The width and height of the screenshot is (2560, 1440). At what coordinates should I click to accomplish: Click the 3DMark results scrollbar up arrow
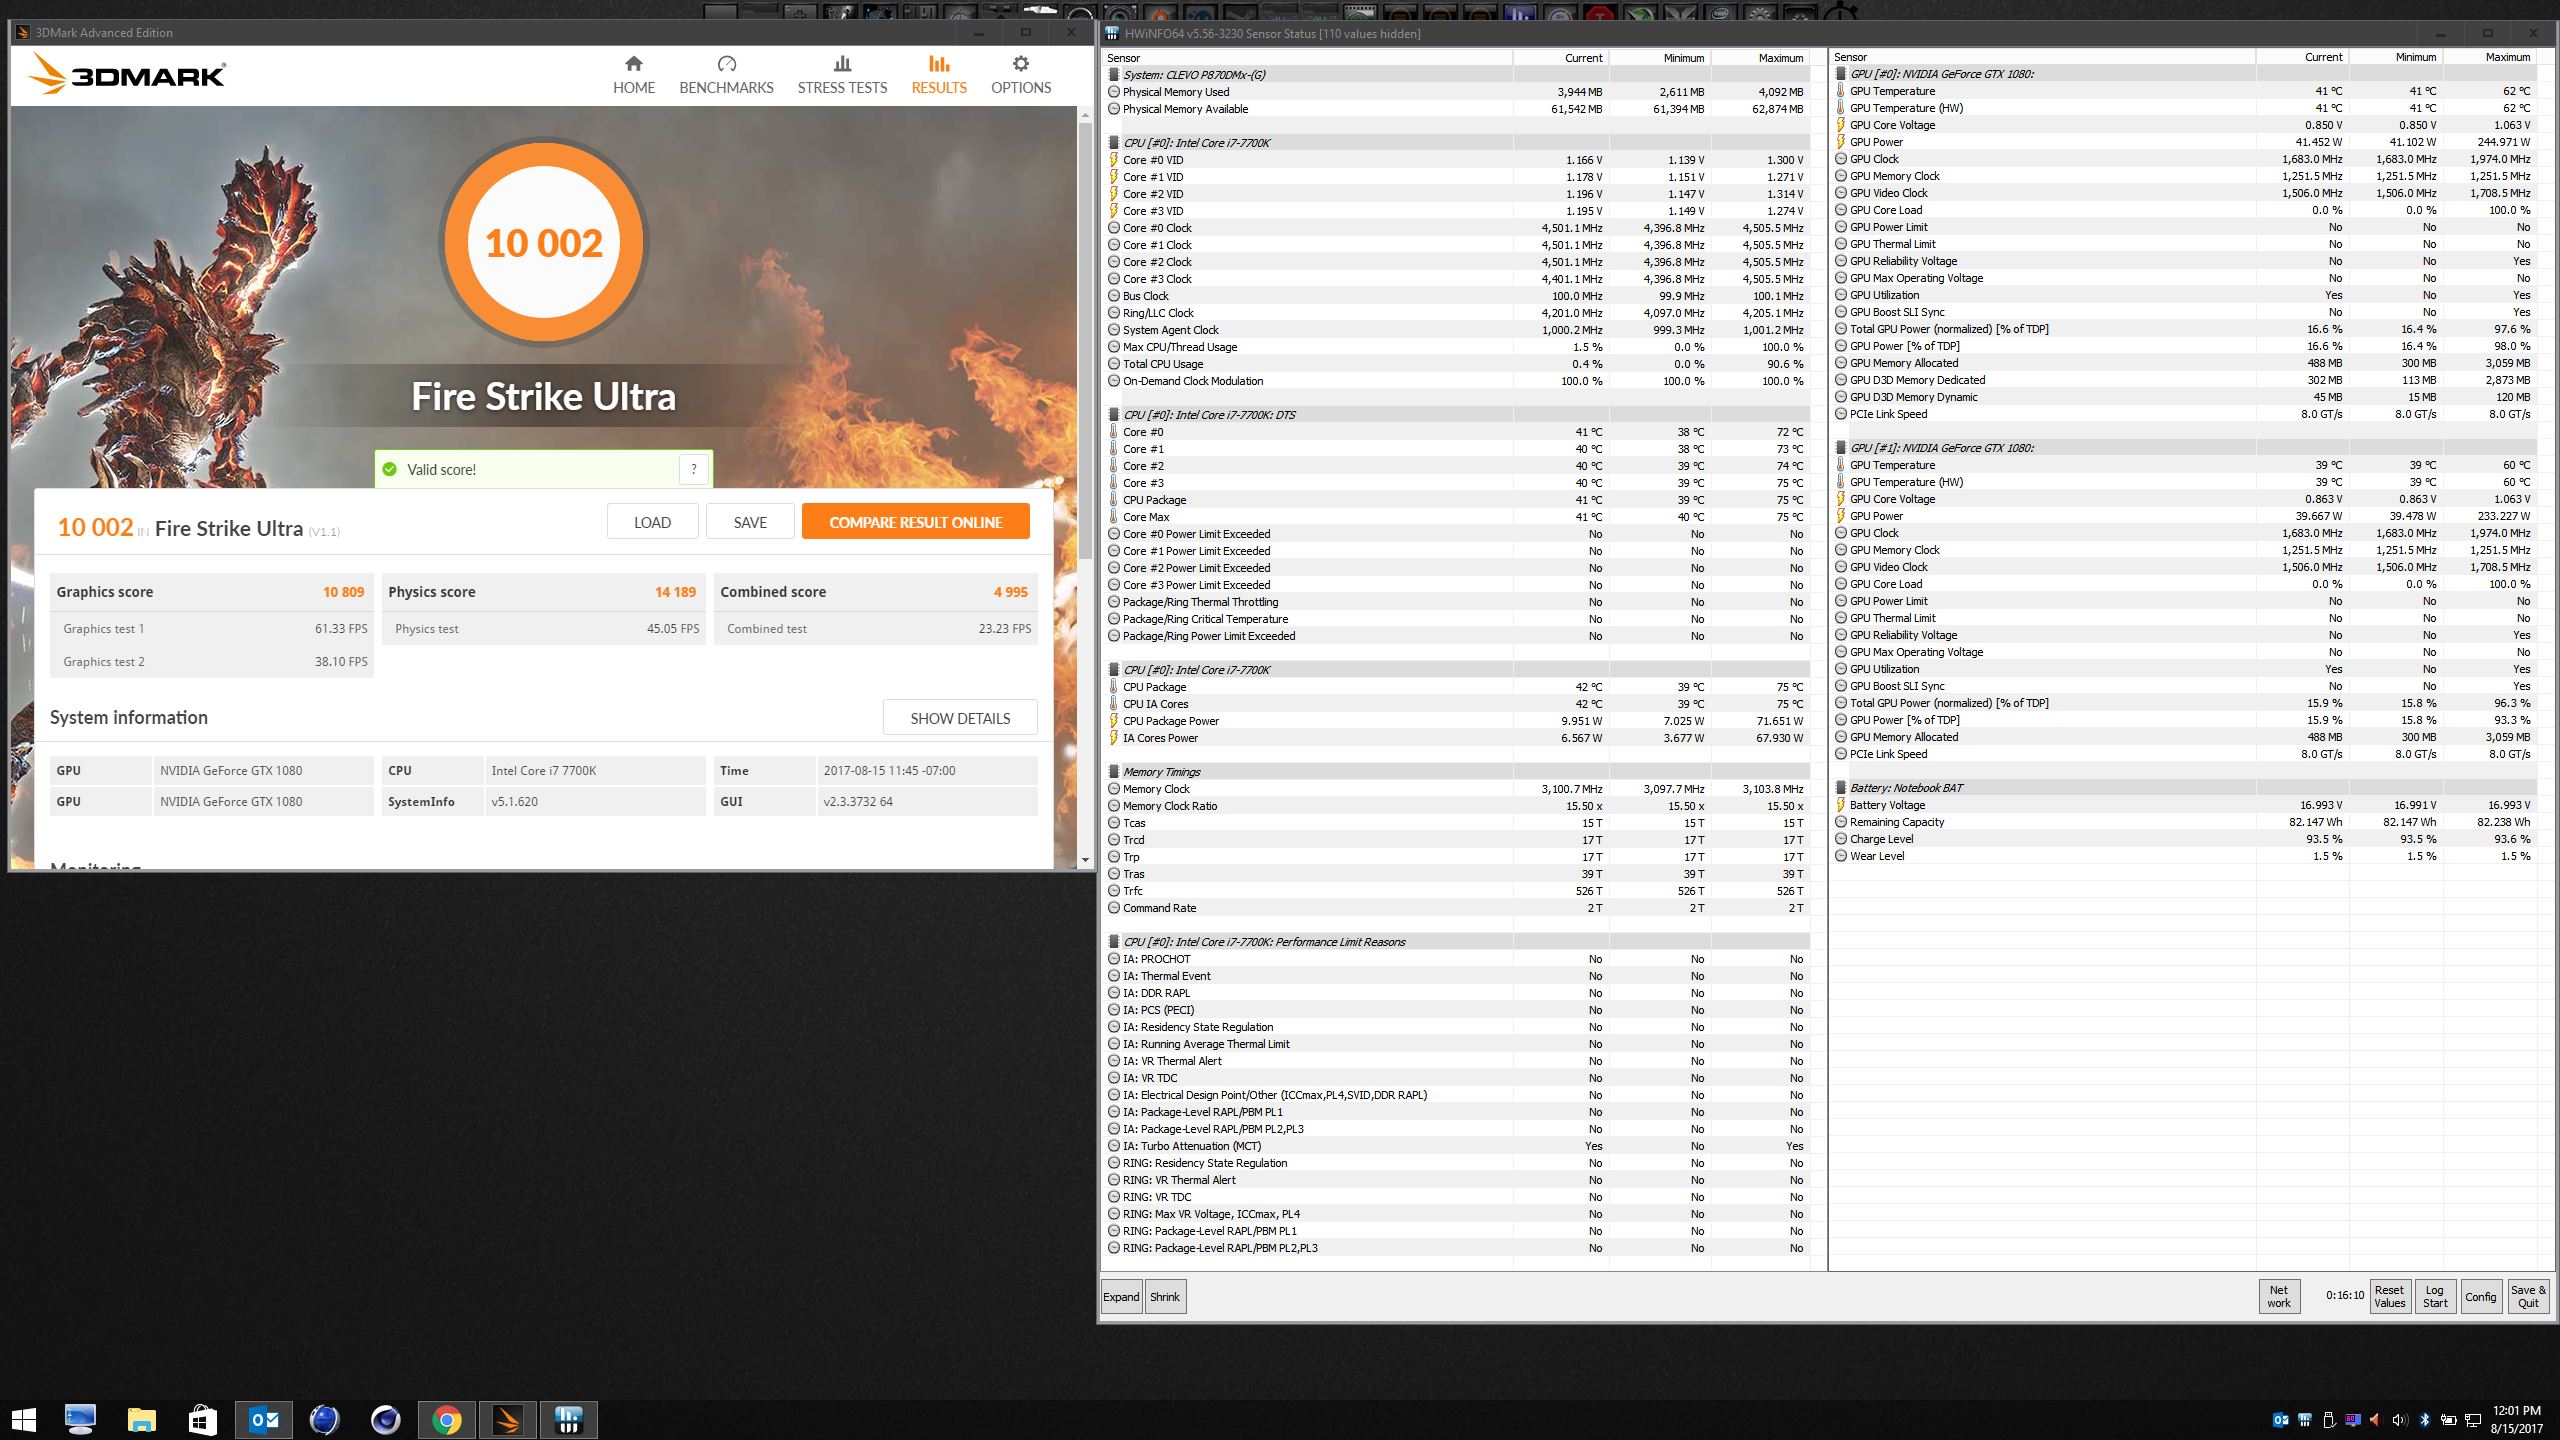(x=1085, y=116)
